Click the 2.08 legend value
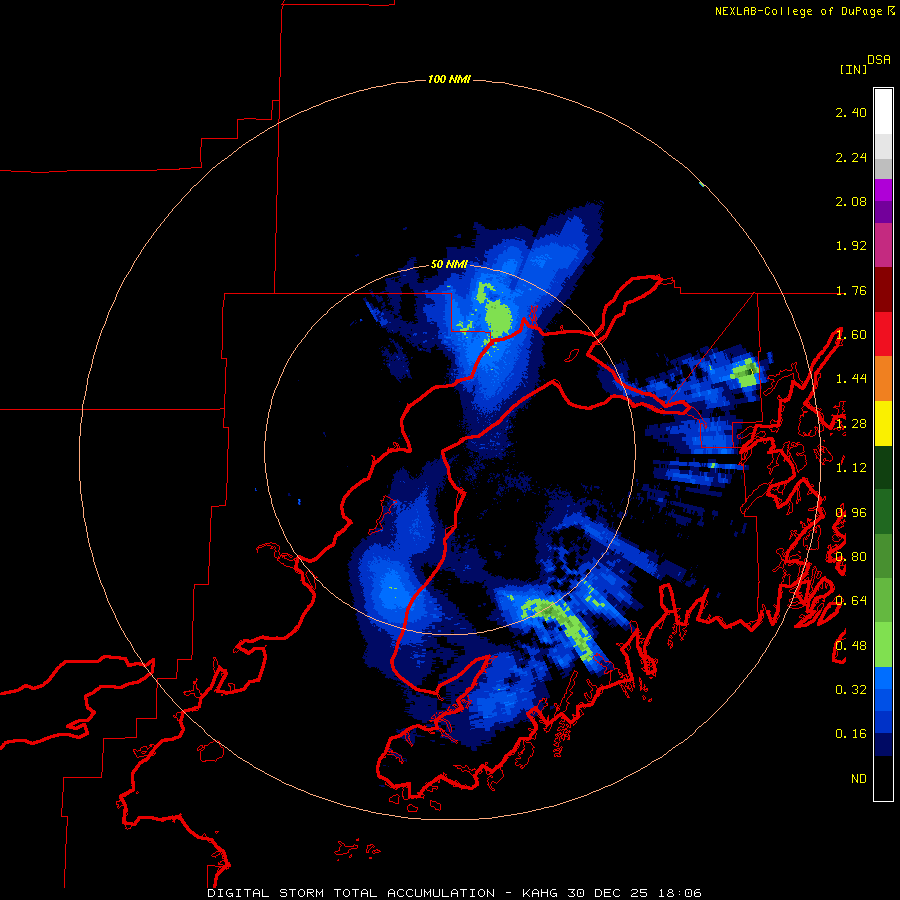 click(x=851, y=201)
